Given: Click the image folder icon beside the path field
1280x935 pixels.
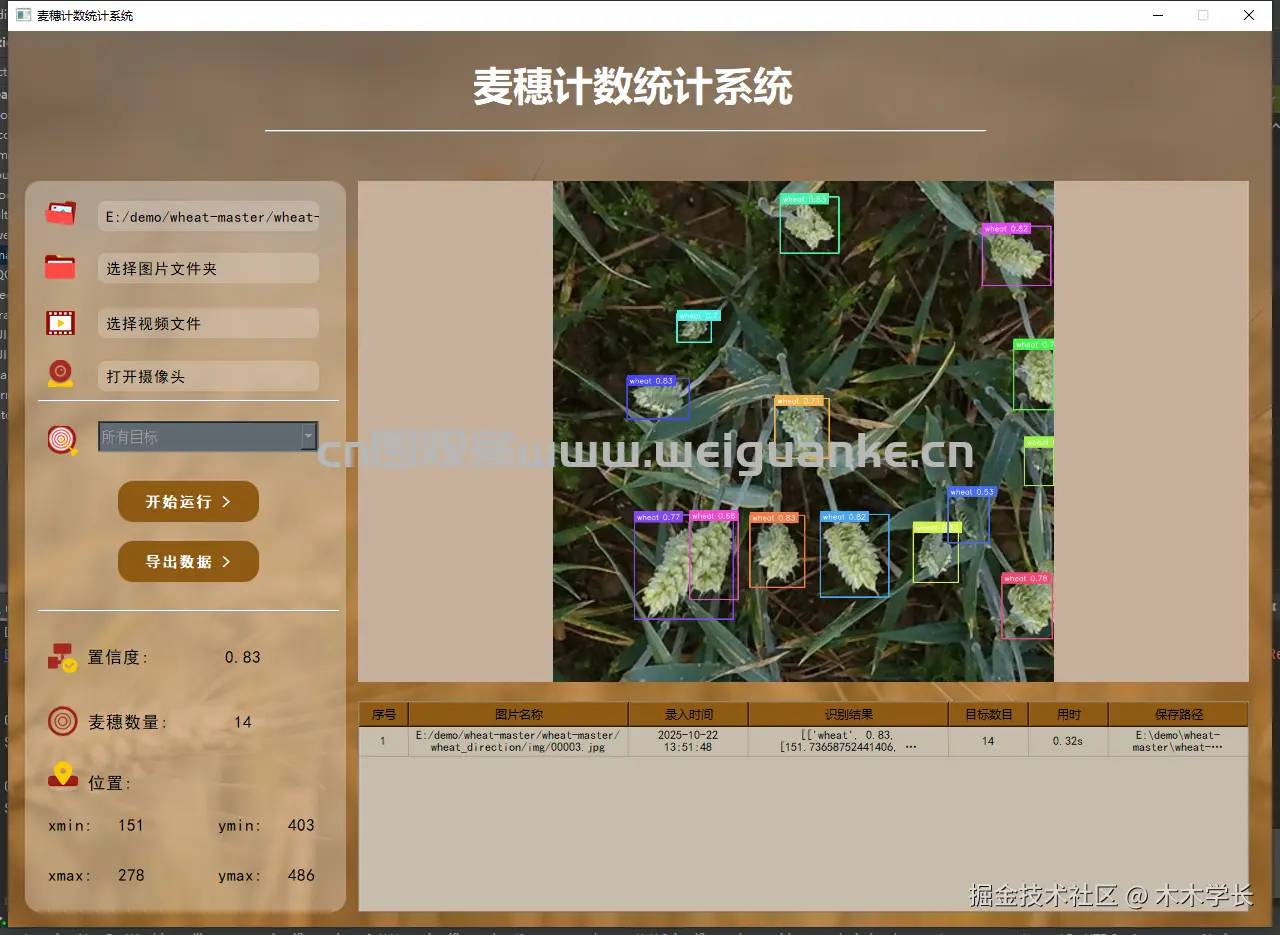Looking at the screenshot, I should 60,213.
